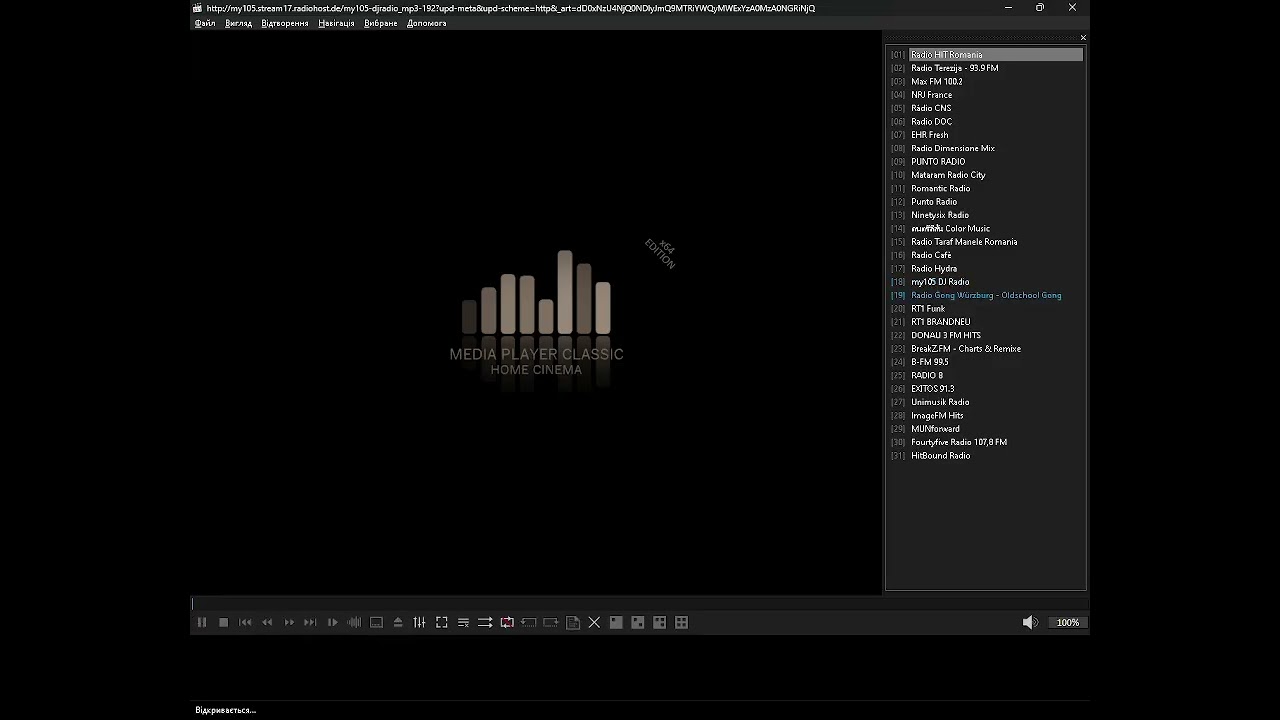Increase playback speed with forward arrows
Screen dimensions: 1280x720
coord(289,622)
